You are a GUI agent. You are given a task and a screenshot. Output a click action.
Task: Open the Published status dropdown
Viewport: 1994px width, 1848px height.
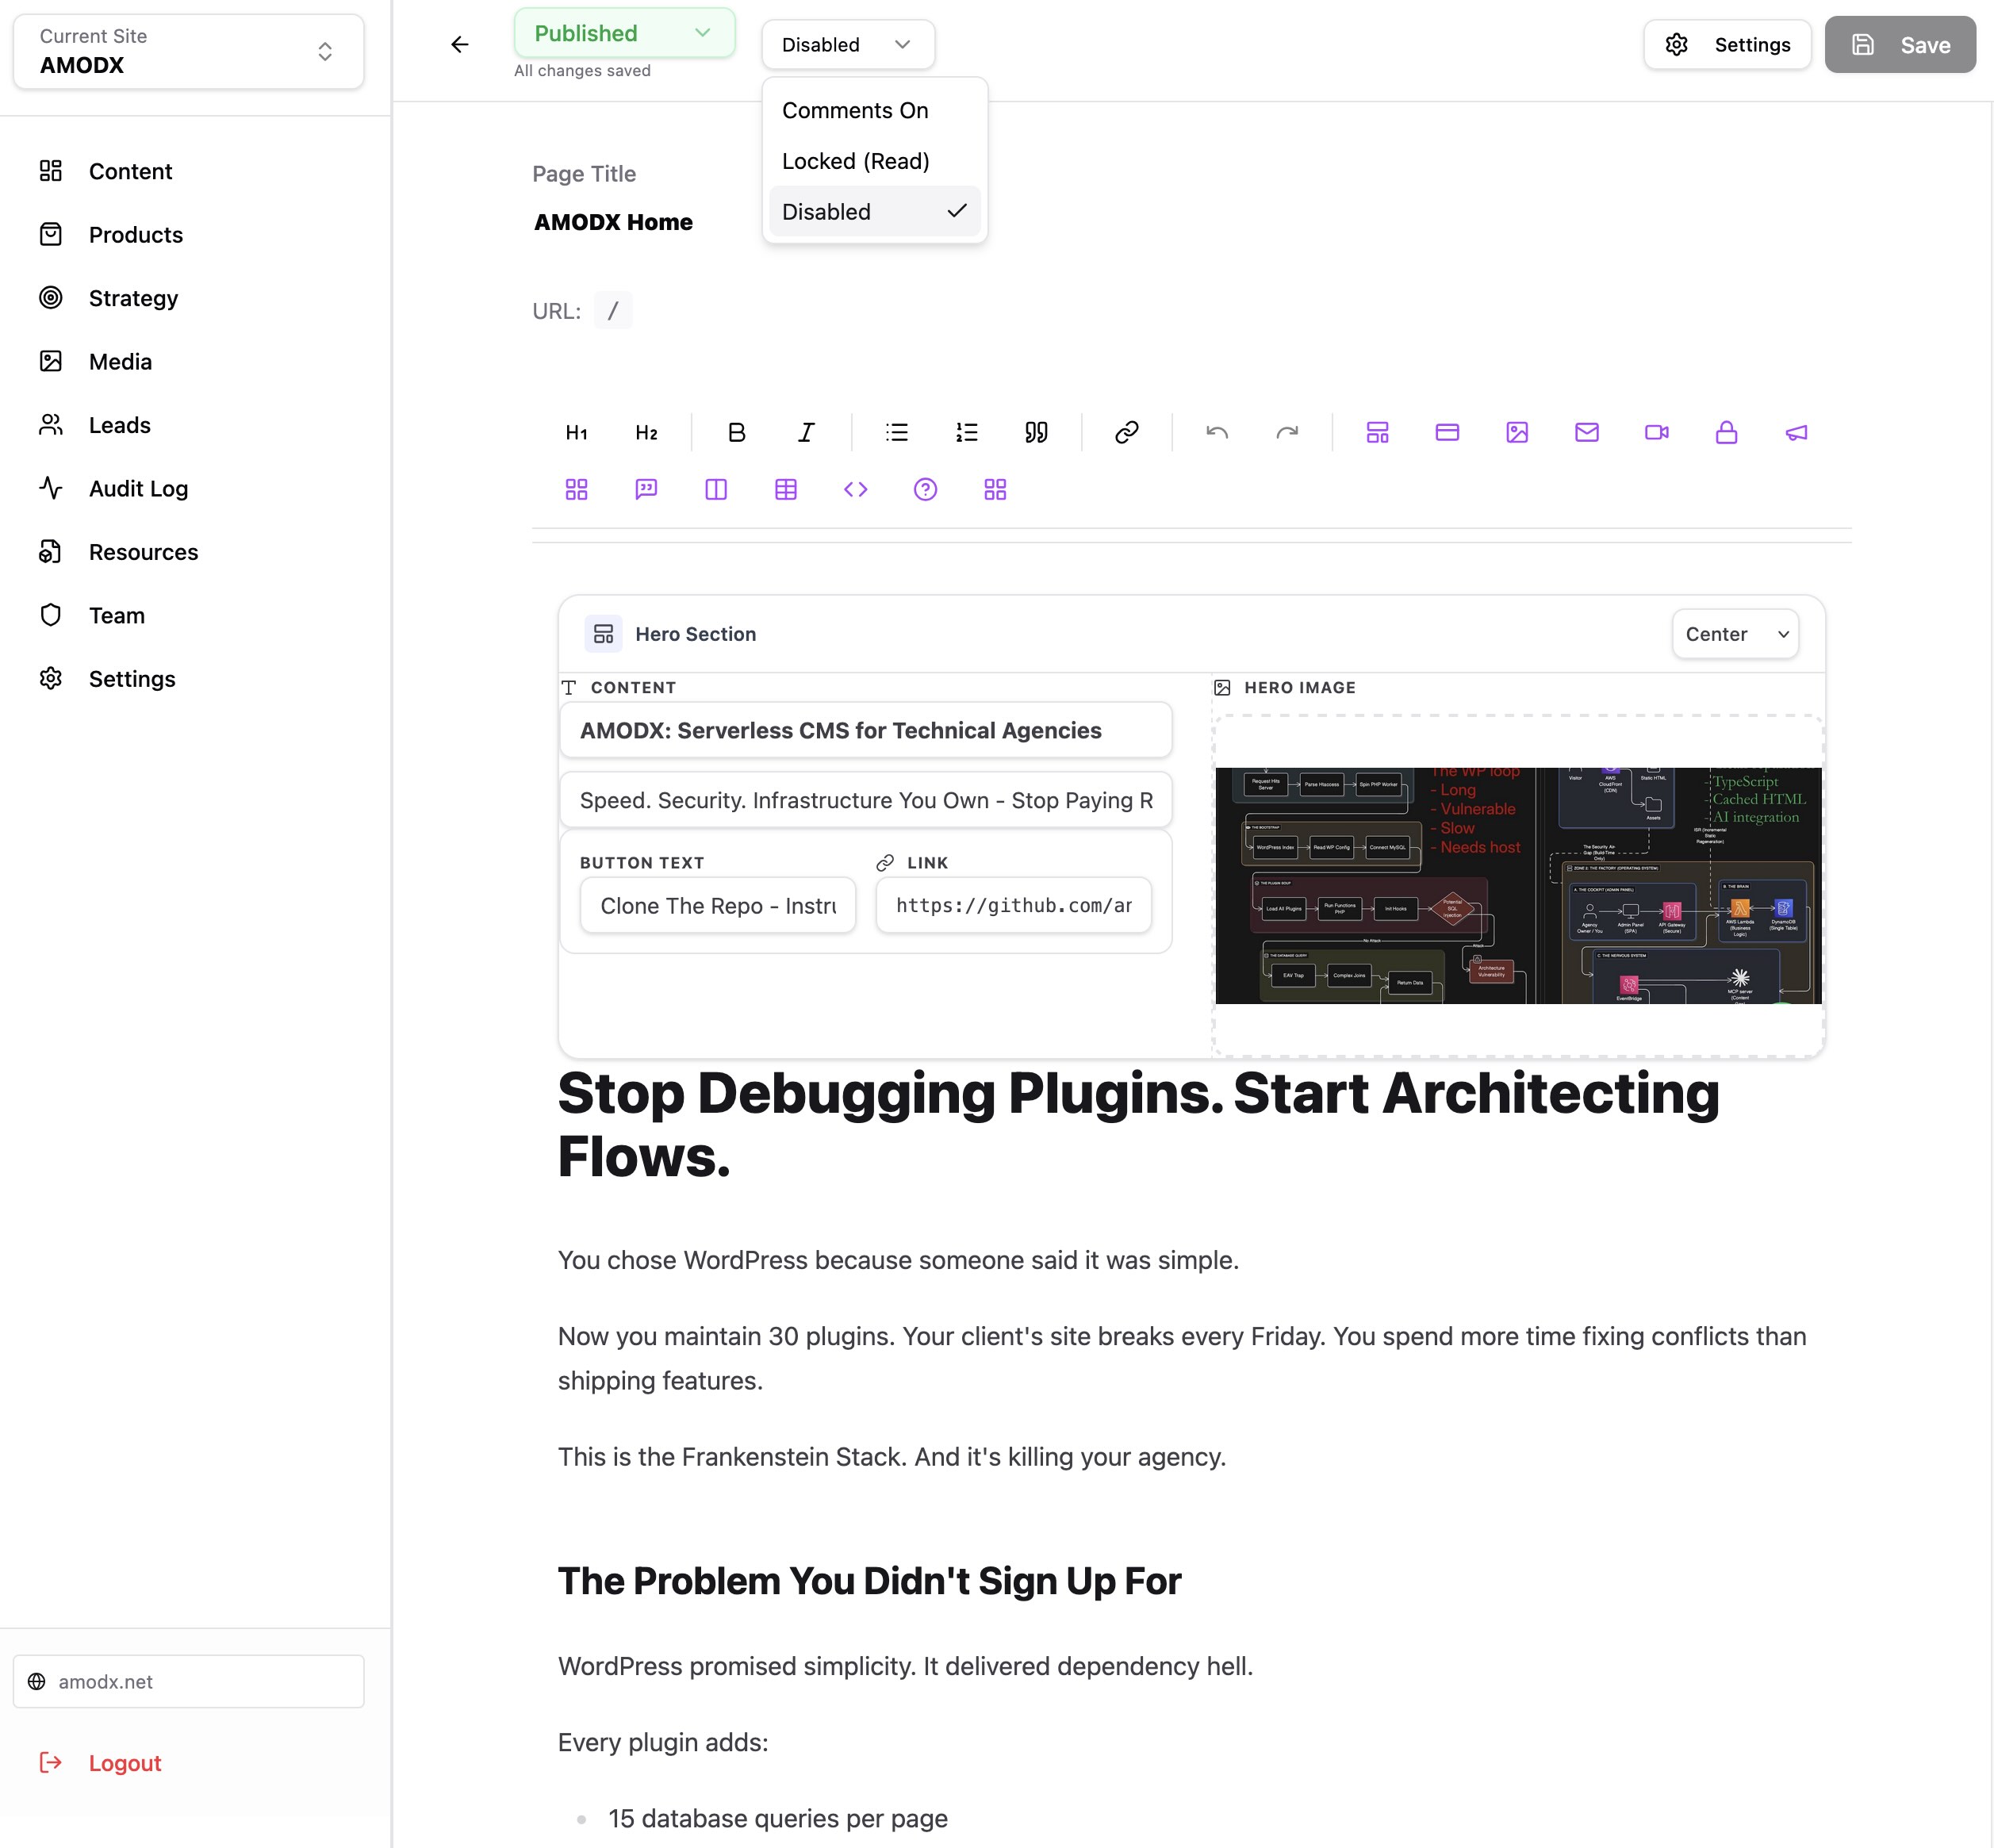point(624,33)
